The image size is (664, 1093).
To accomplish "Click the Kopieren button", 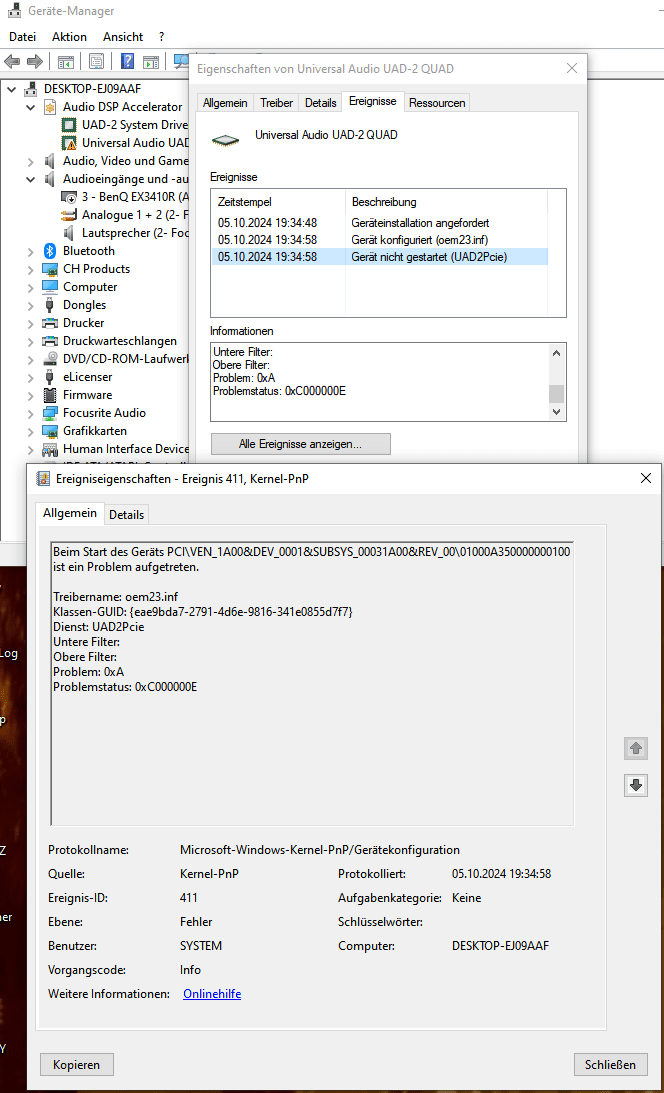I will point(77,1064).
